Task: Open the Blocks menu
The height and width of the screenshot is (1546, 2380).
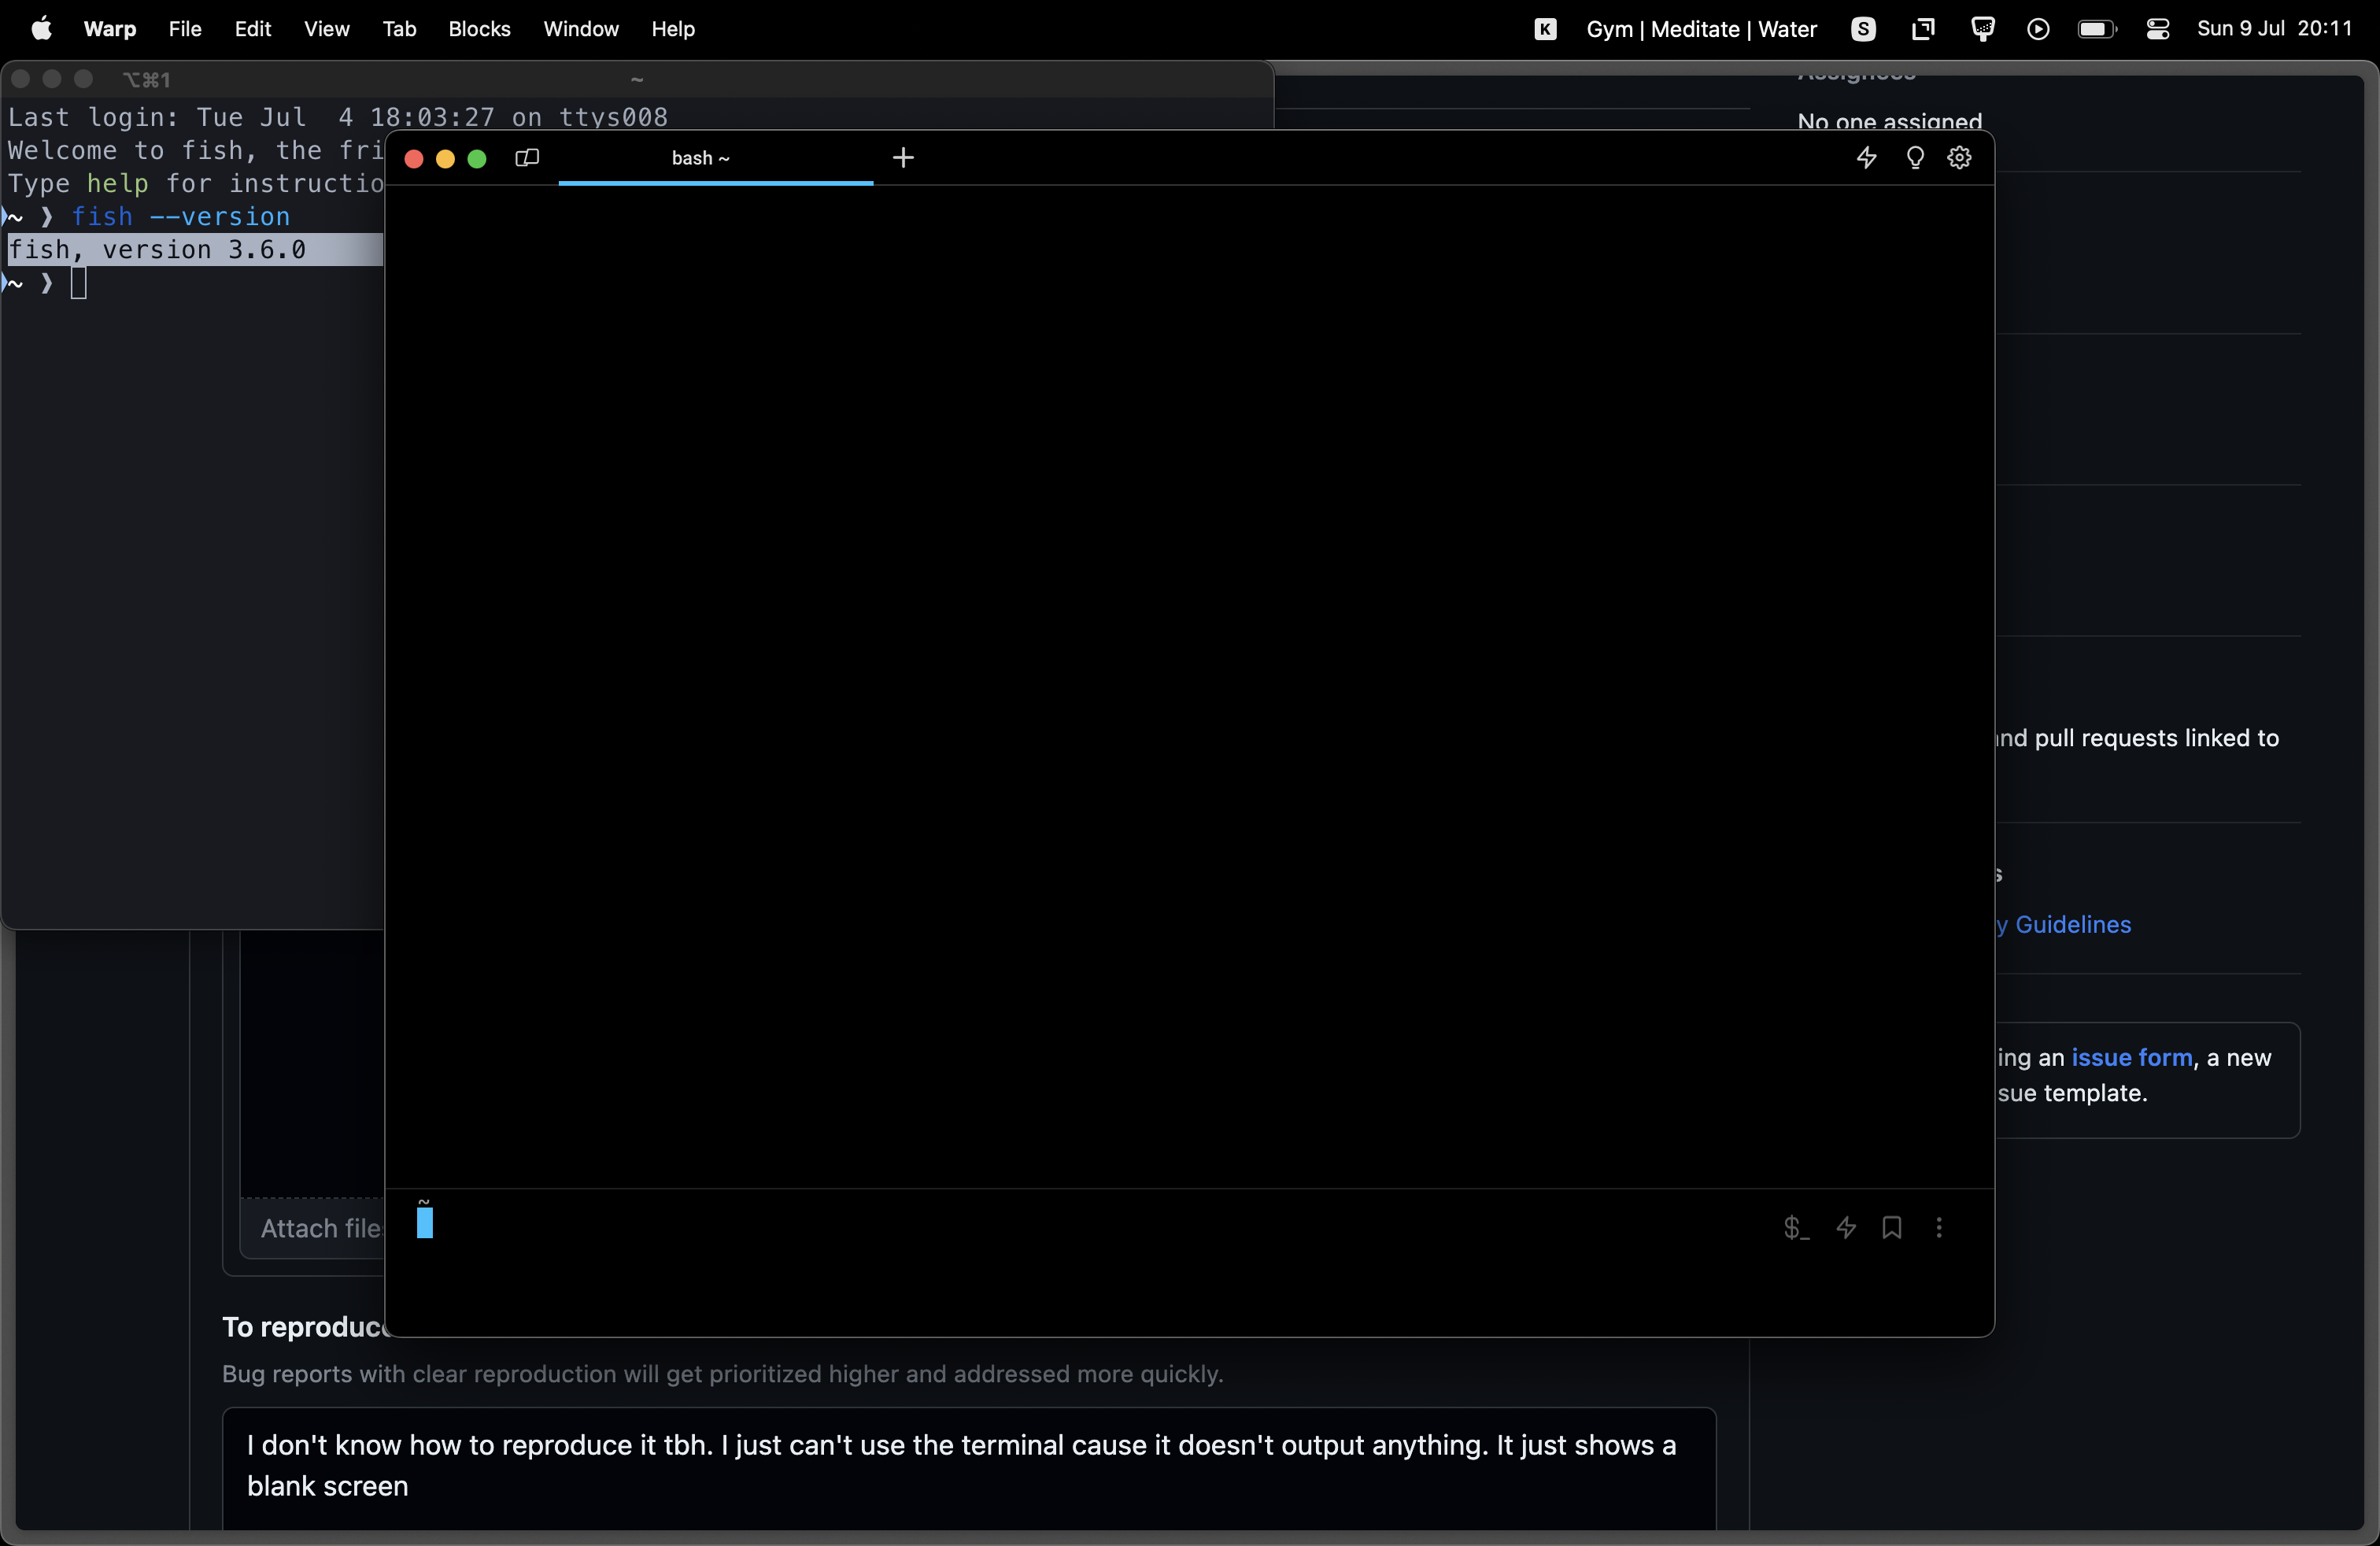Action: [479, 29]
